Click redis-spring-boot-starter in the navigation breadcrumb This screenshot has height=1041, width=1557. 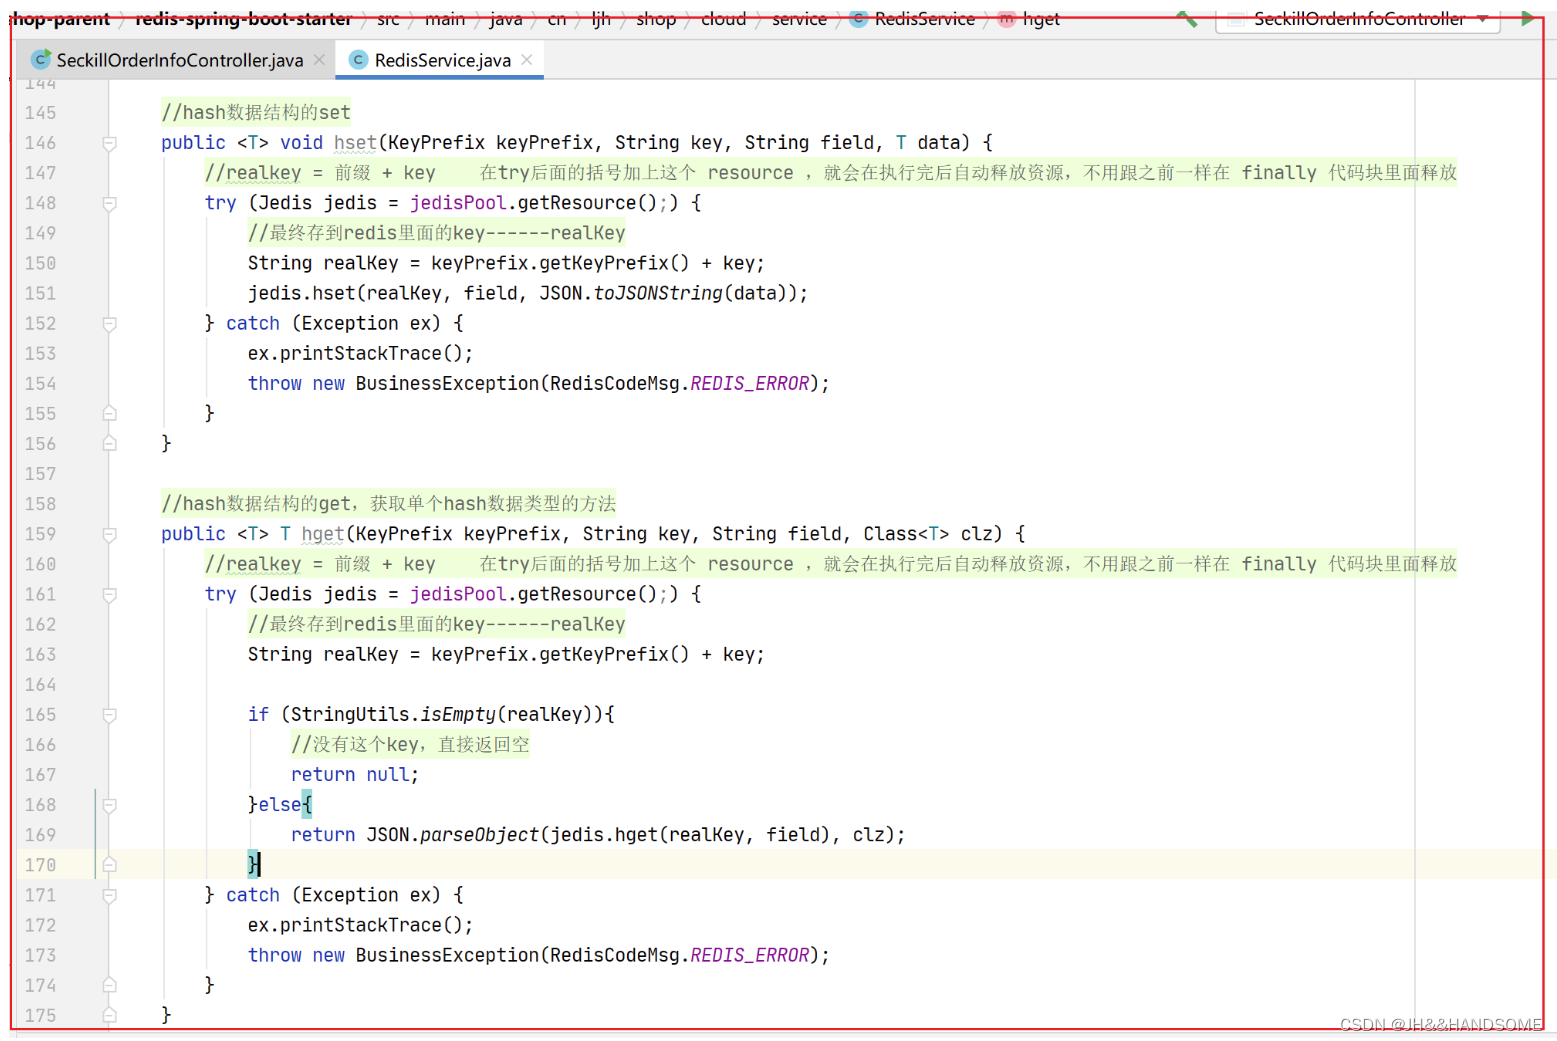click(x=243, y=18)
